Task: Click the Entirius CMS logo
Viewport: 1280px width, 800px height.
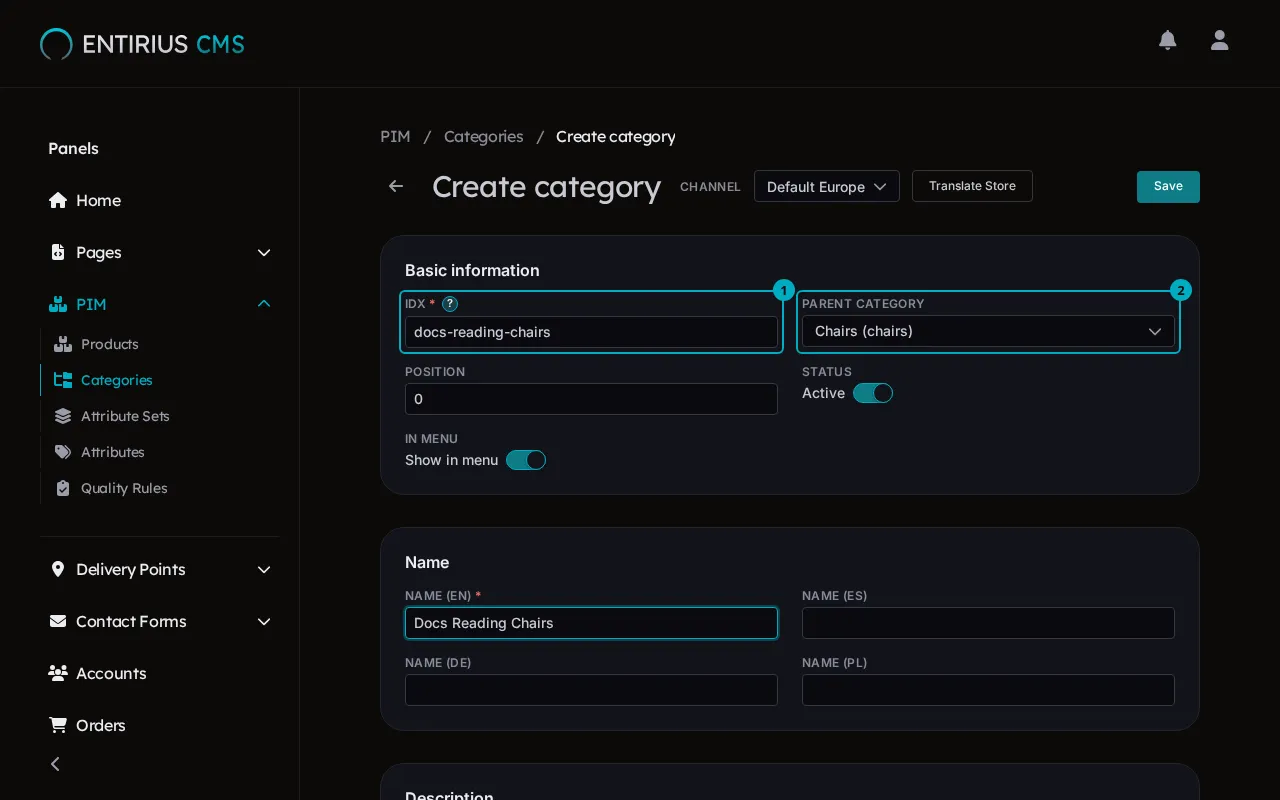Action: click(142, 44)
